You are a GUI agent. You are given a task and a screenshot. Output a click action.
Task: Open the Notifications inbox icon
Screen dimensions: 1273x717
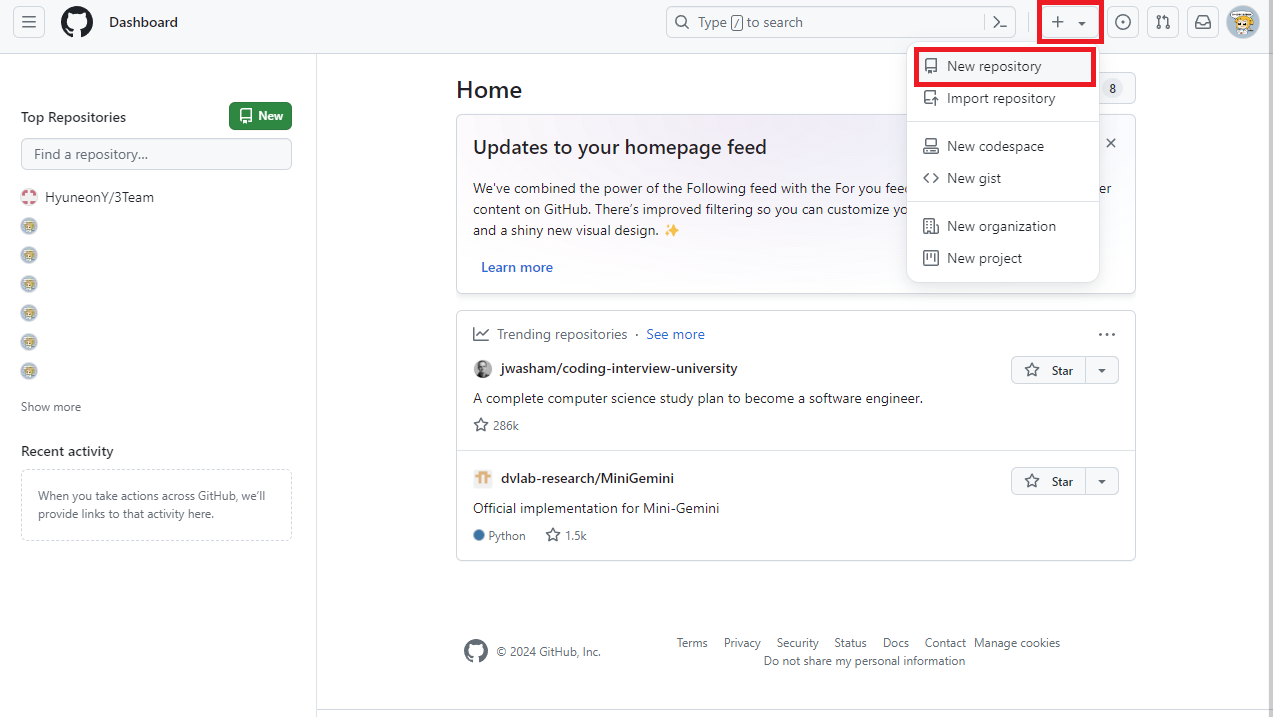[1203, 22]
